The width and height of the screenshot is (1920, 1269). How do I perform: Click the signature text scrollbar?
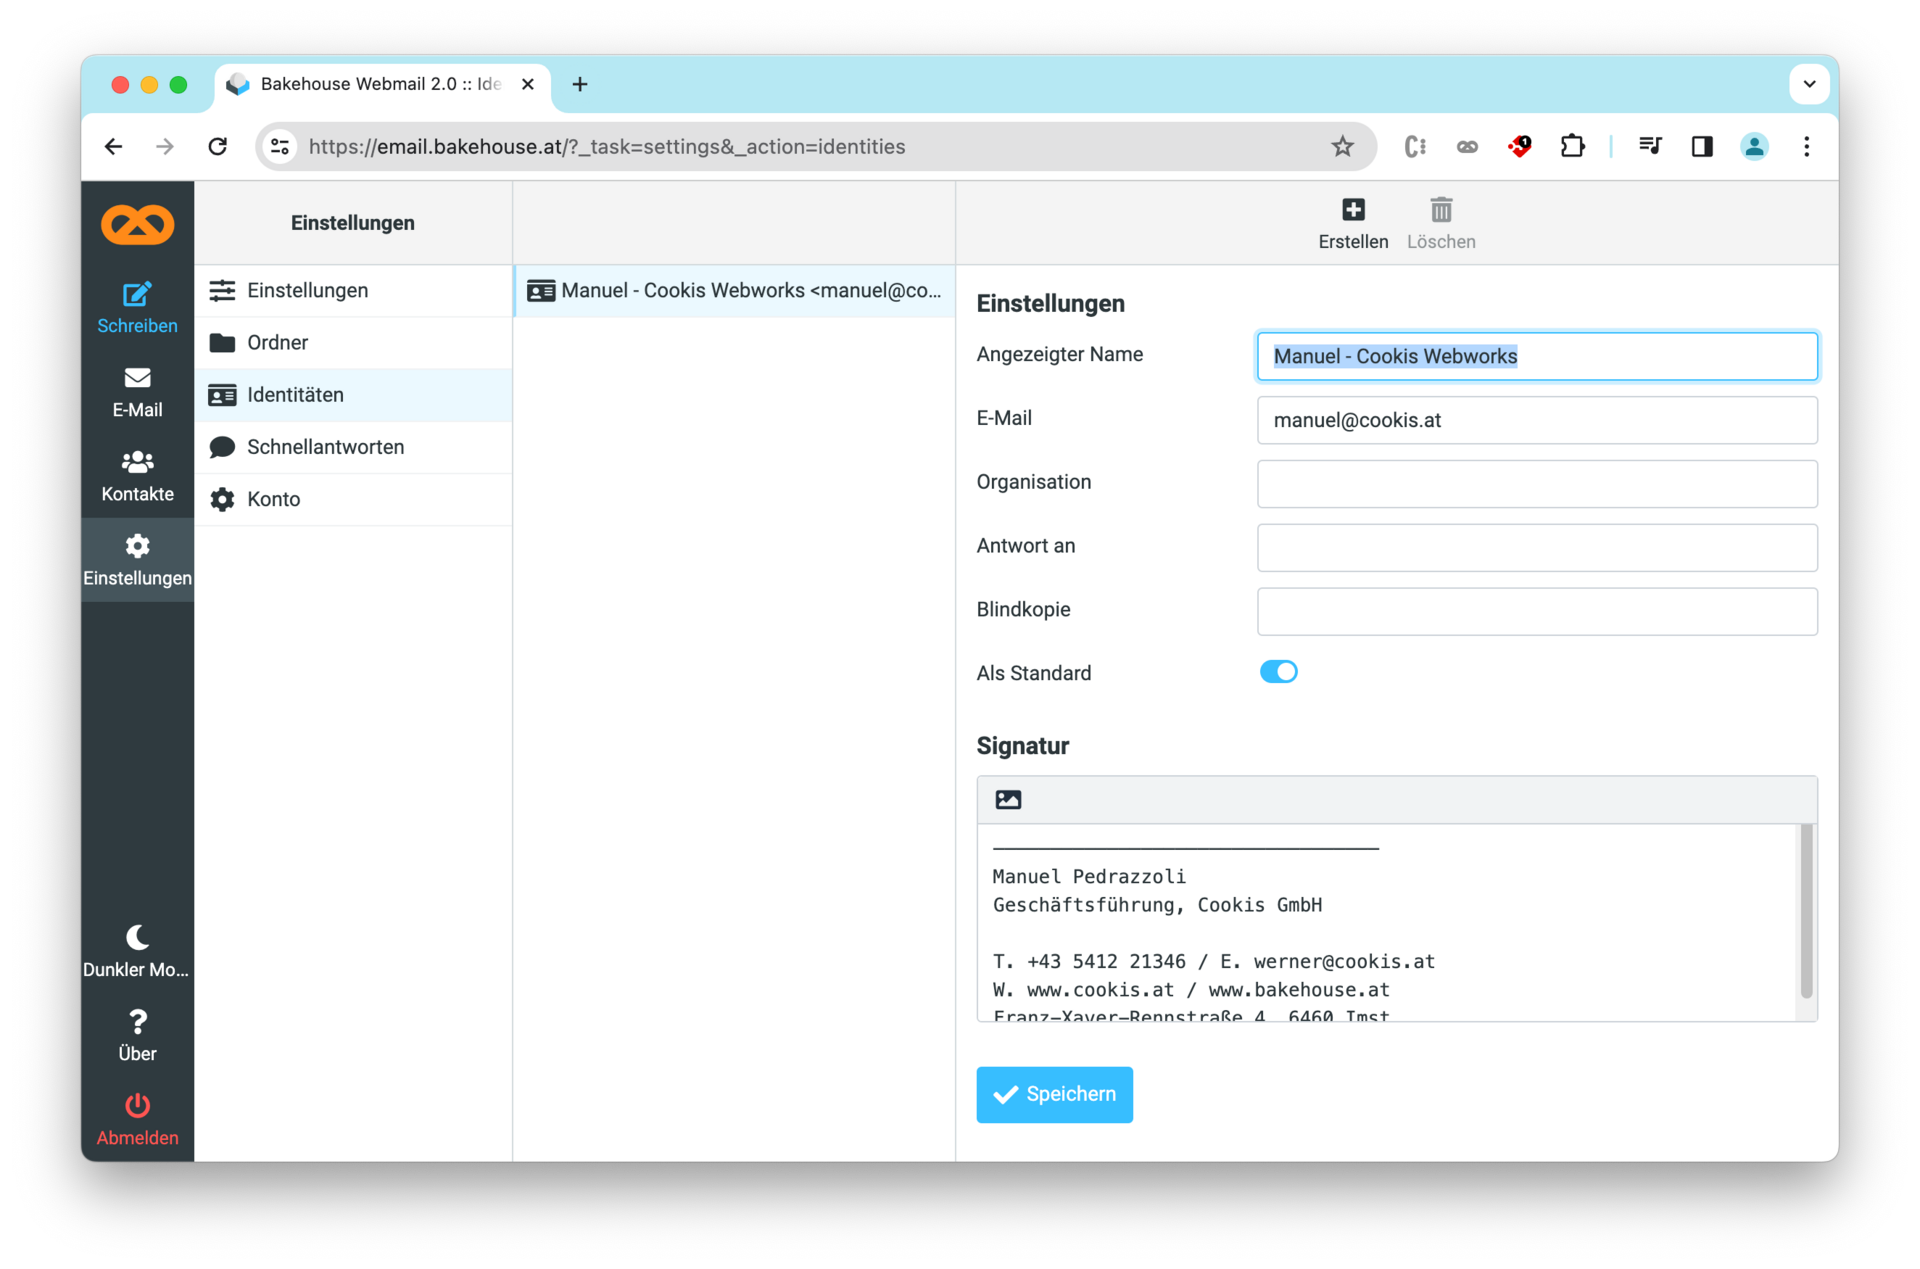click(1806, 912)
